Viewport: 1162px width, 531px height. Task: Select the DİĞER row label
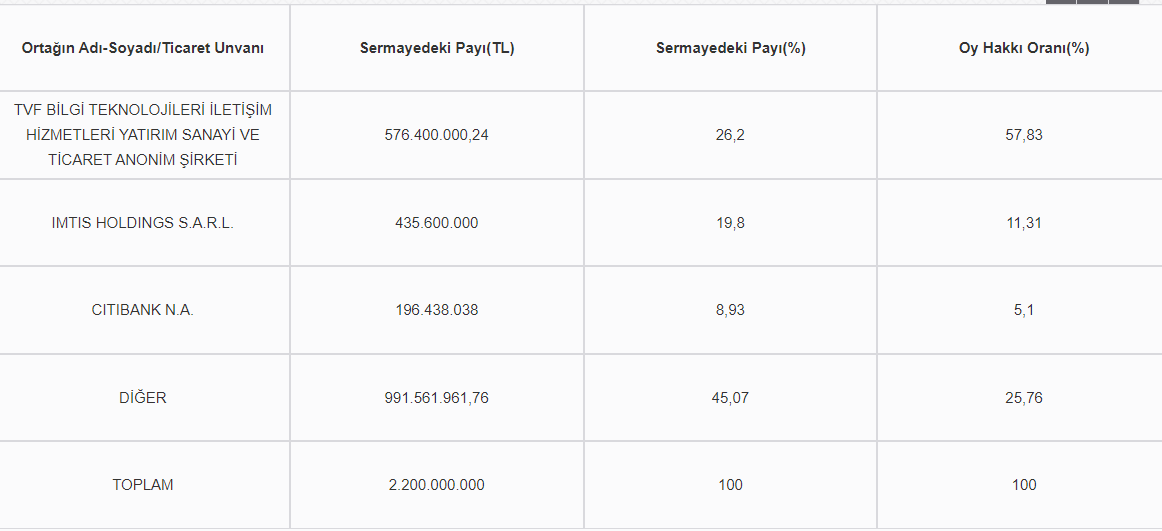[x=143, y=398]
